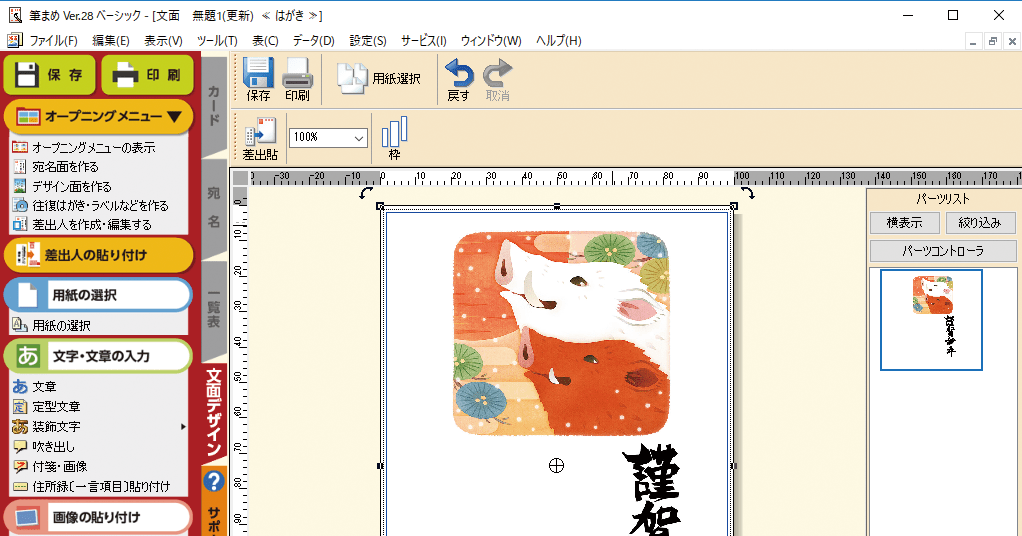The height and width of the screenshot is (536, 1022).
Task: Open the サポート help question mark tab
Action: click(214, 499)
